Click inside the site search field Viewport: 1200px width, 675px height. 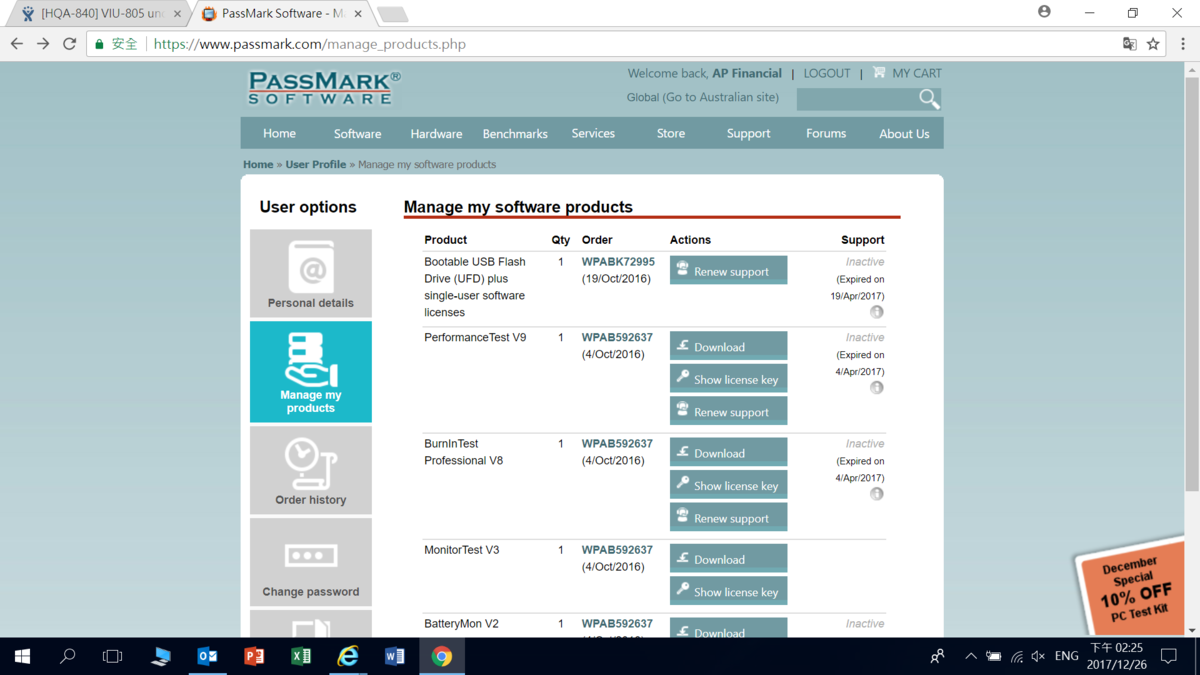(x=857, y=98)
